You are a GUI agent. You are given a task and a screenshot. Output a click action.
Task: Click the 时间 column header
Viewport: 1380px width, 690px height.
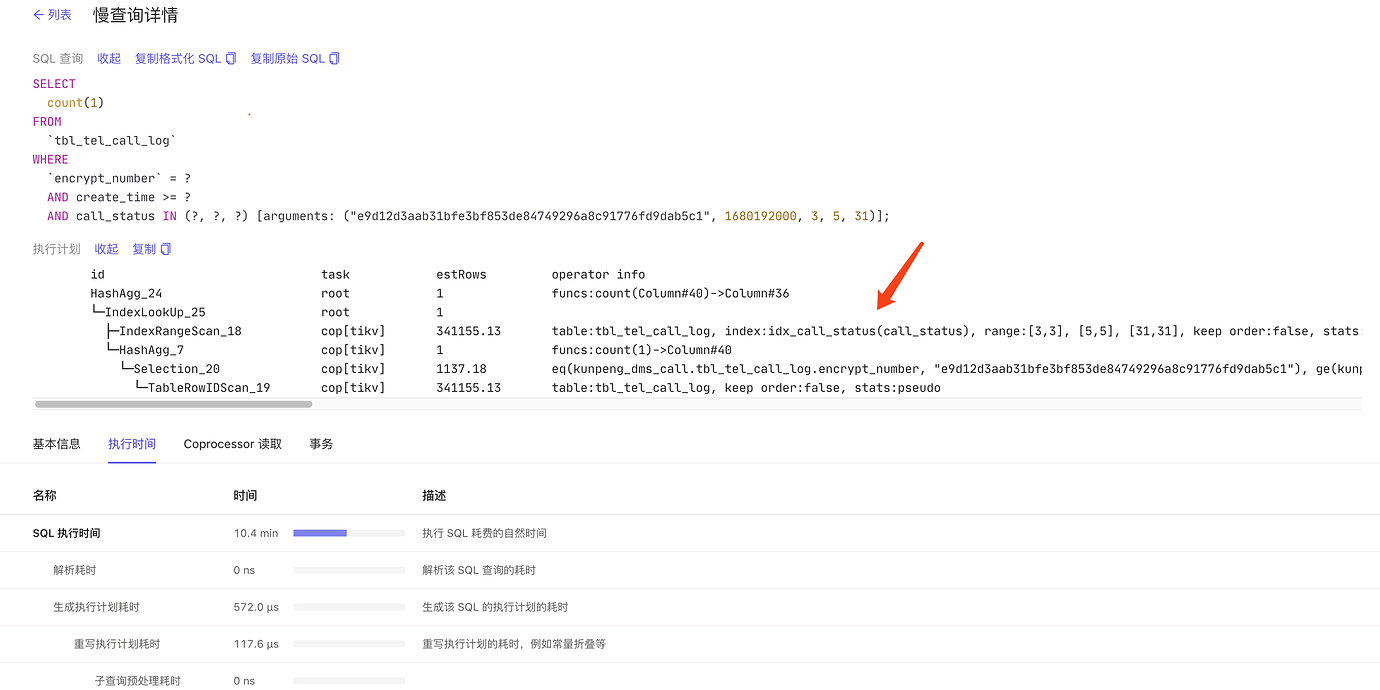[245, 495]
